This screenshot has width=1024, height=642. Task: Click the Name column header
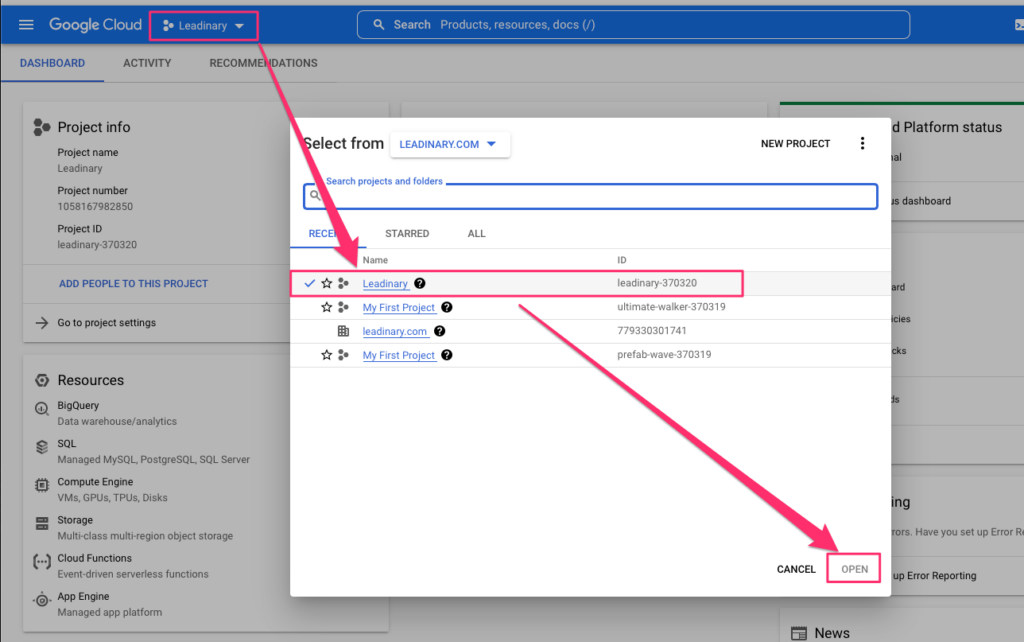tap(375, 260)
